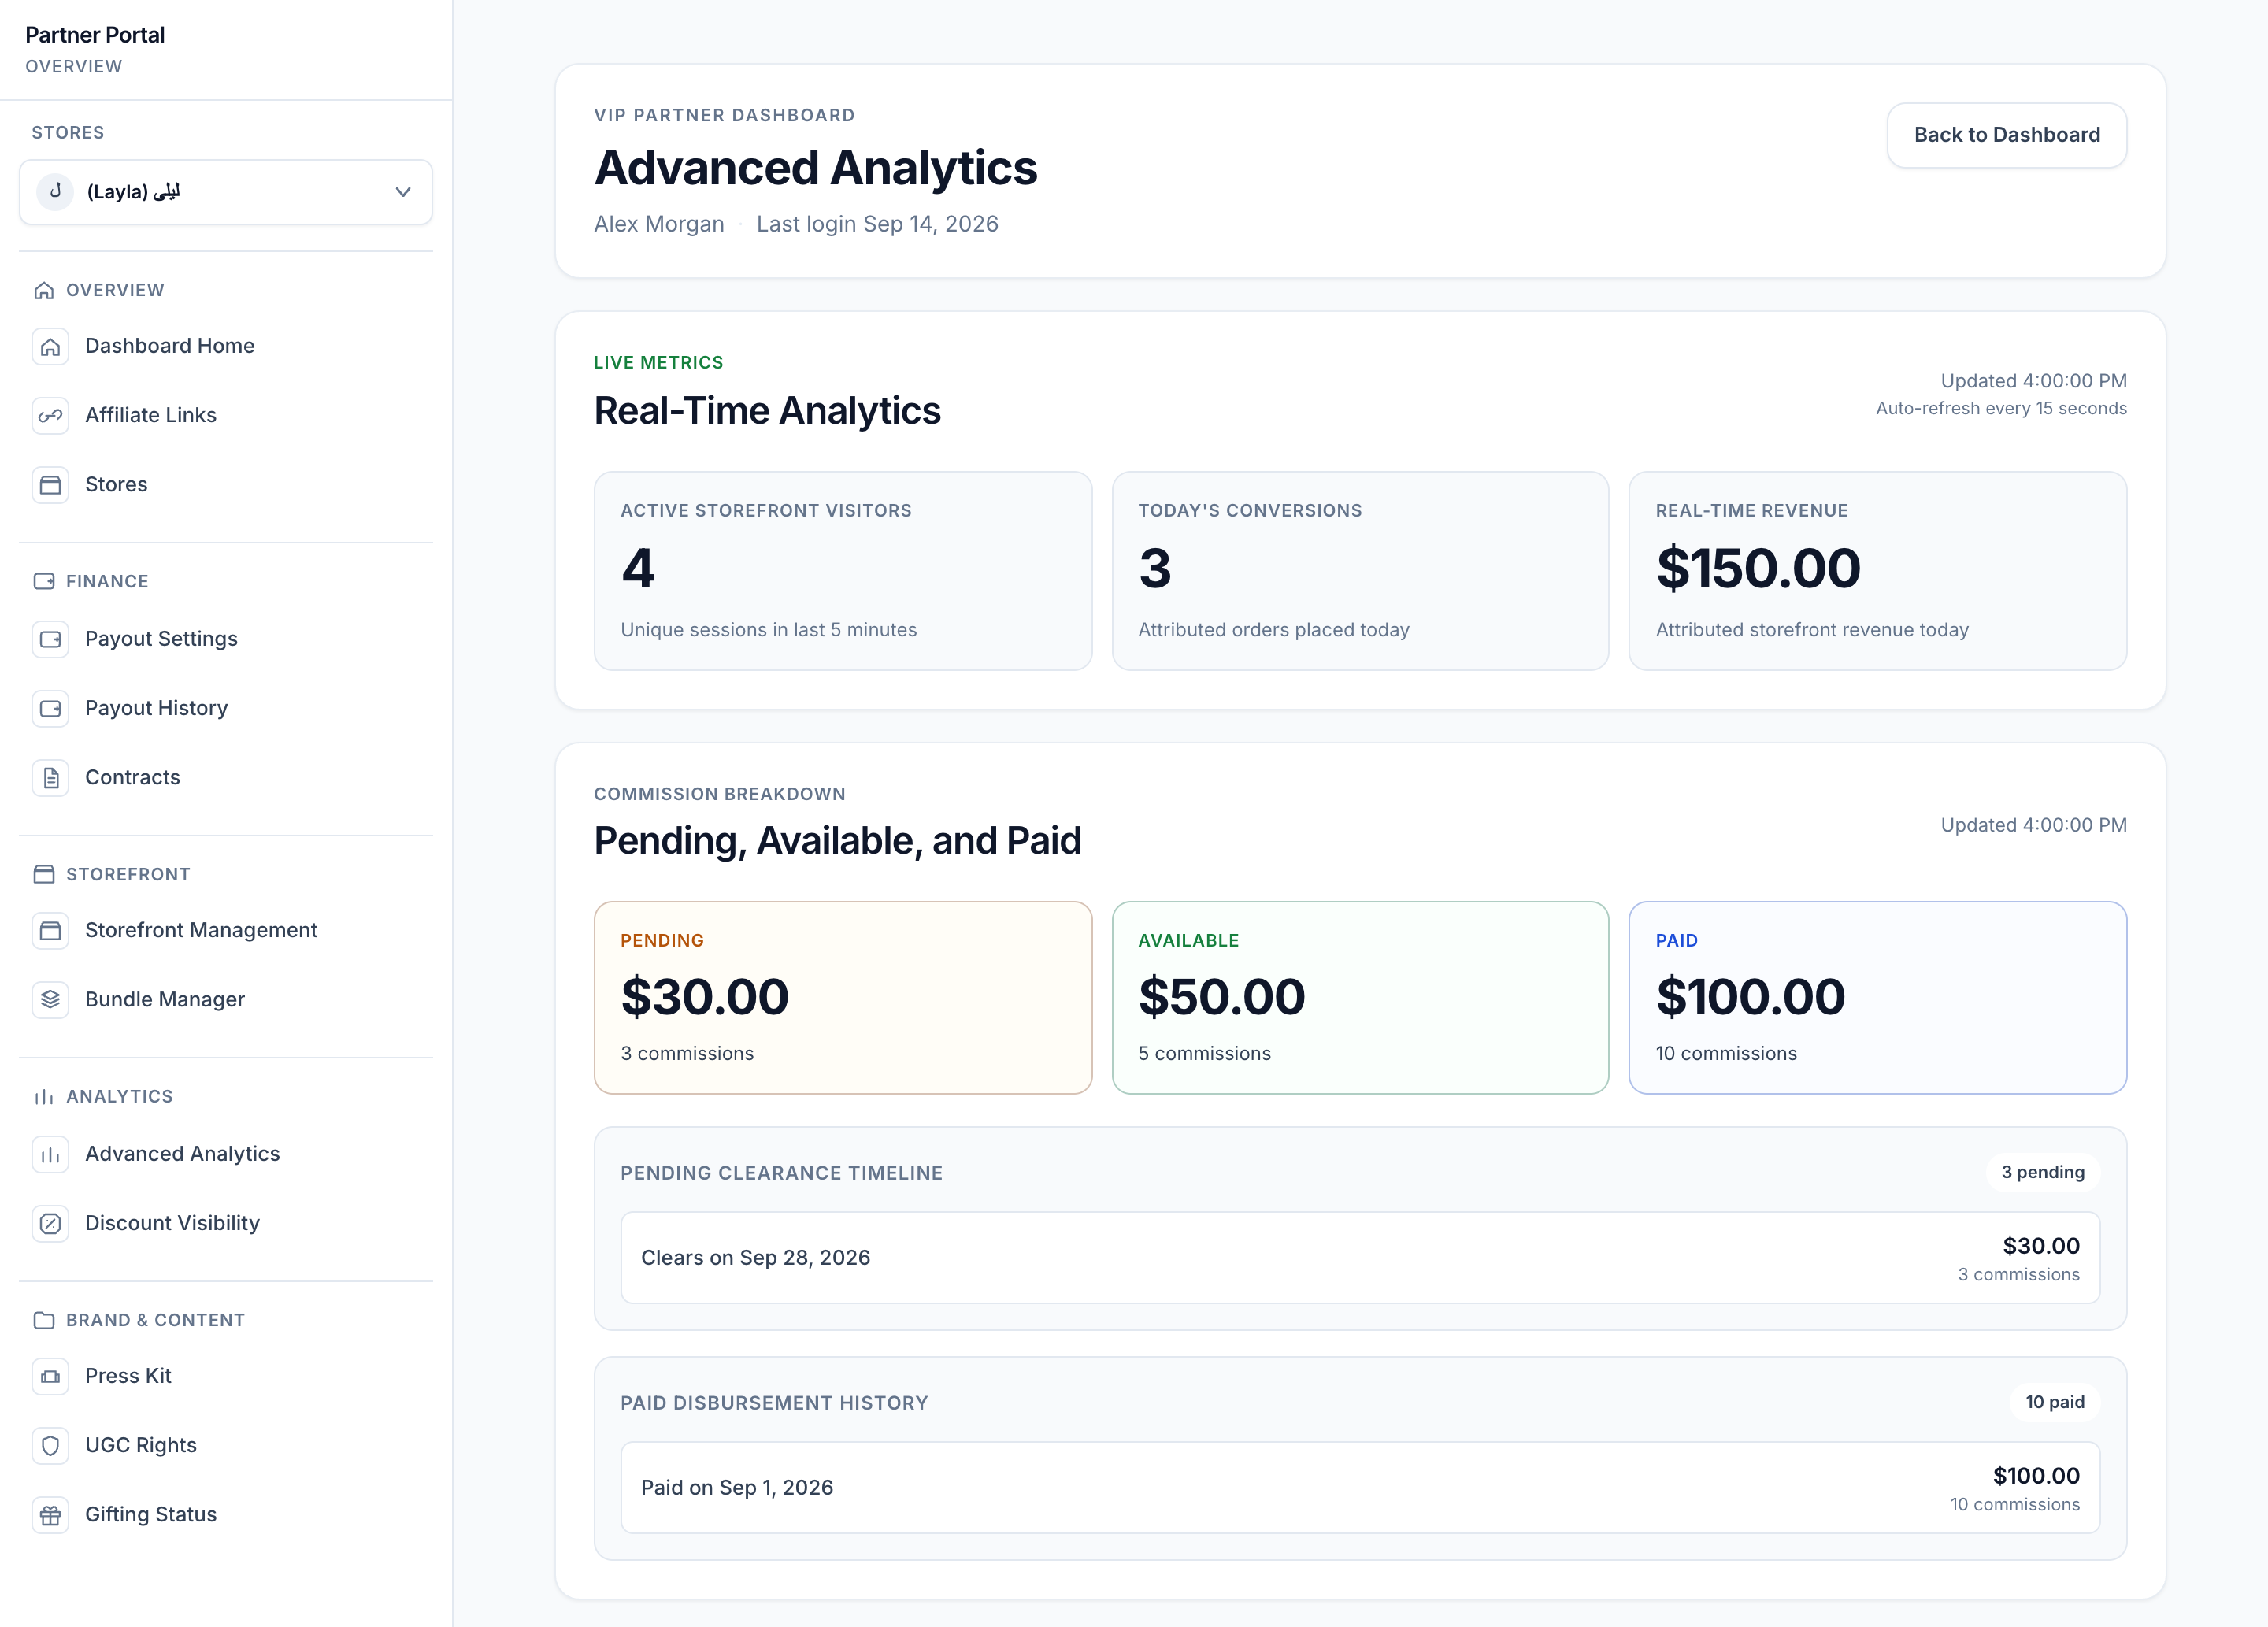2268x1627 pixels.
Task: Open Payout Settings
Action: point(226,639)
